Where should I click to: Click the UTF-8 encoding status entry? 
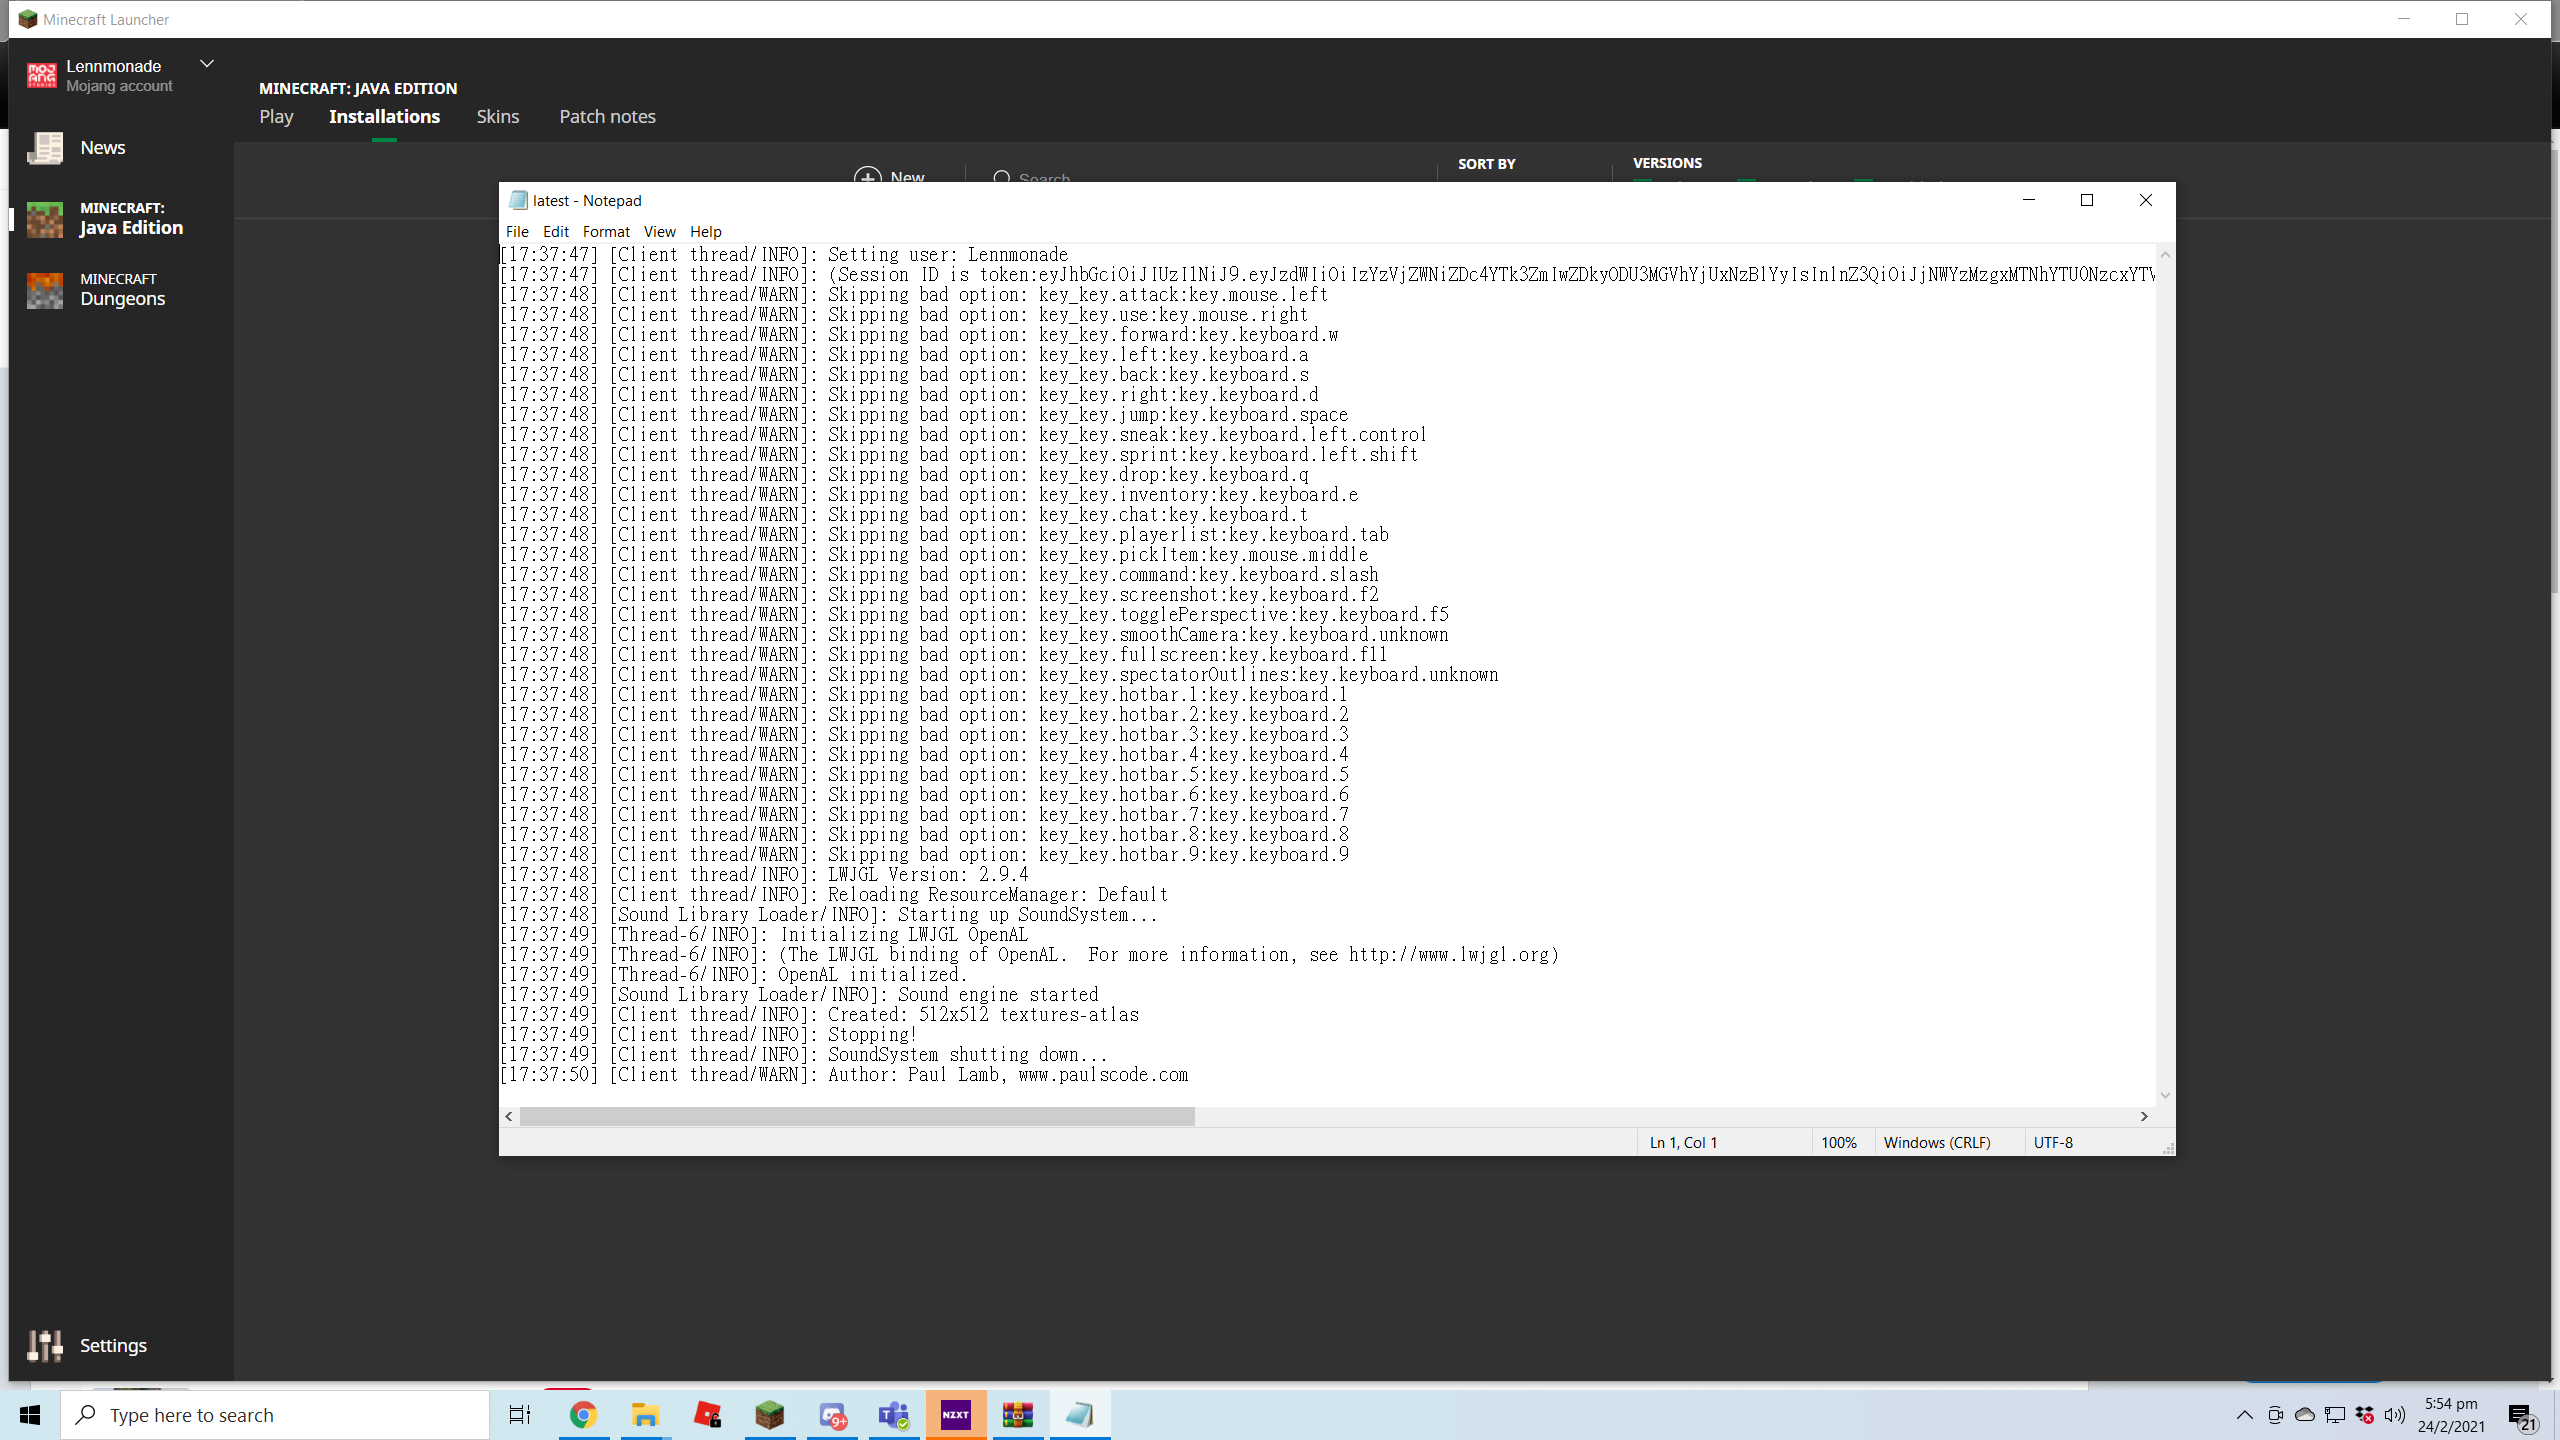click(x=2053, y=1142)
